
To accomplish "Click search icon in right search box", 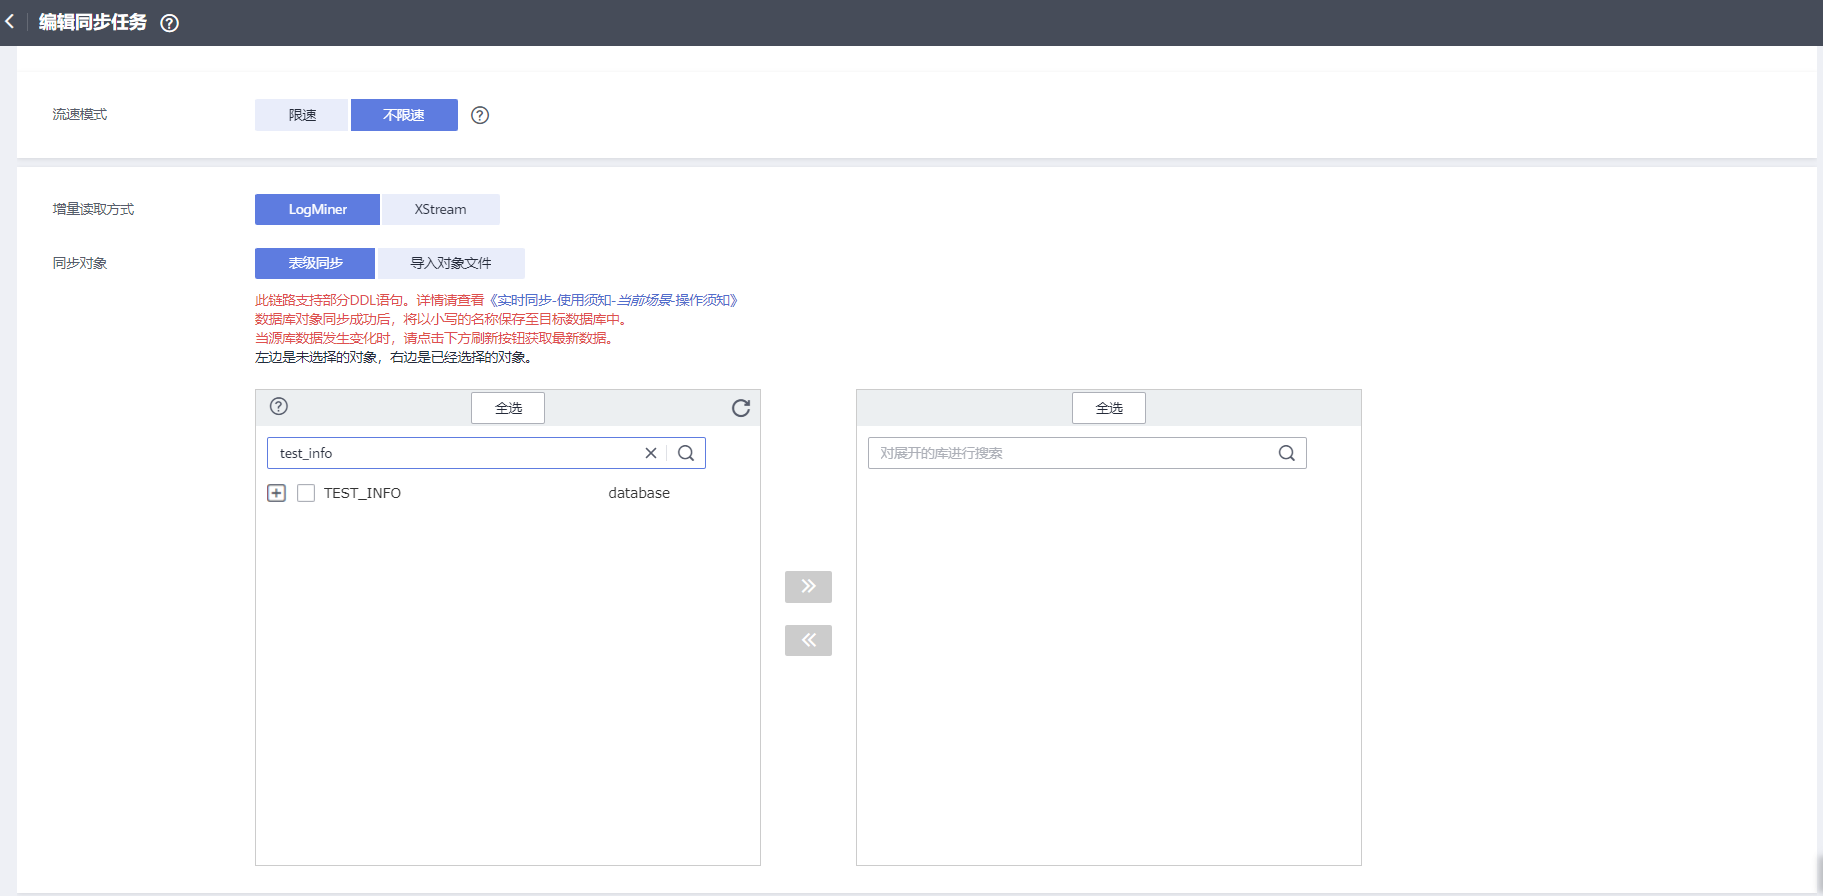I will tap(1286, 453).
